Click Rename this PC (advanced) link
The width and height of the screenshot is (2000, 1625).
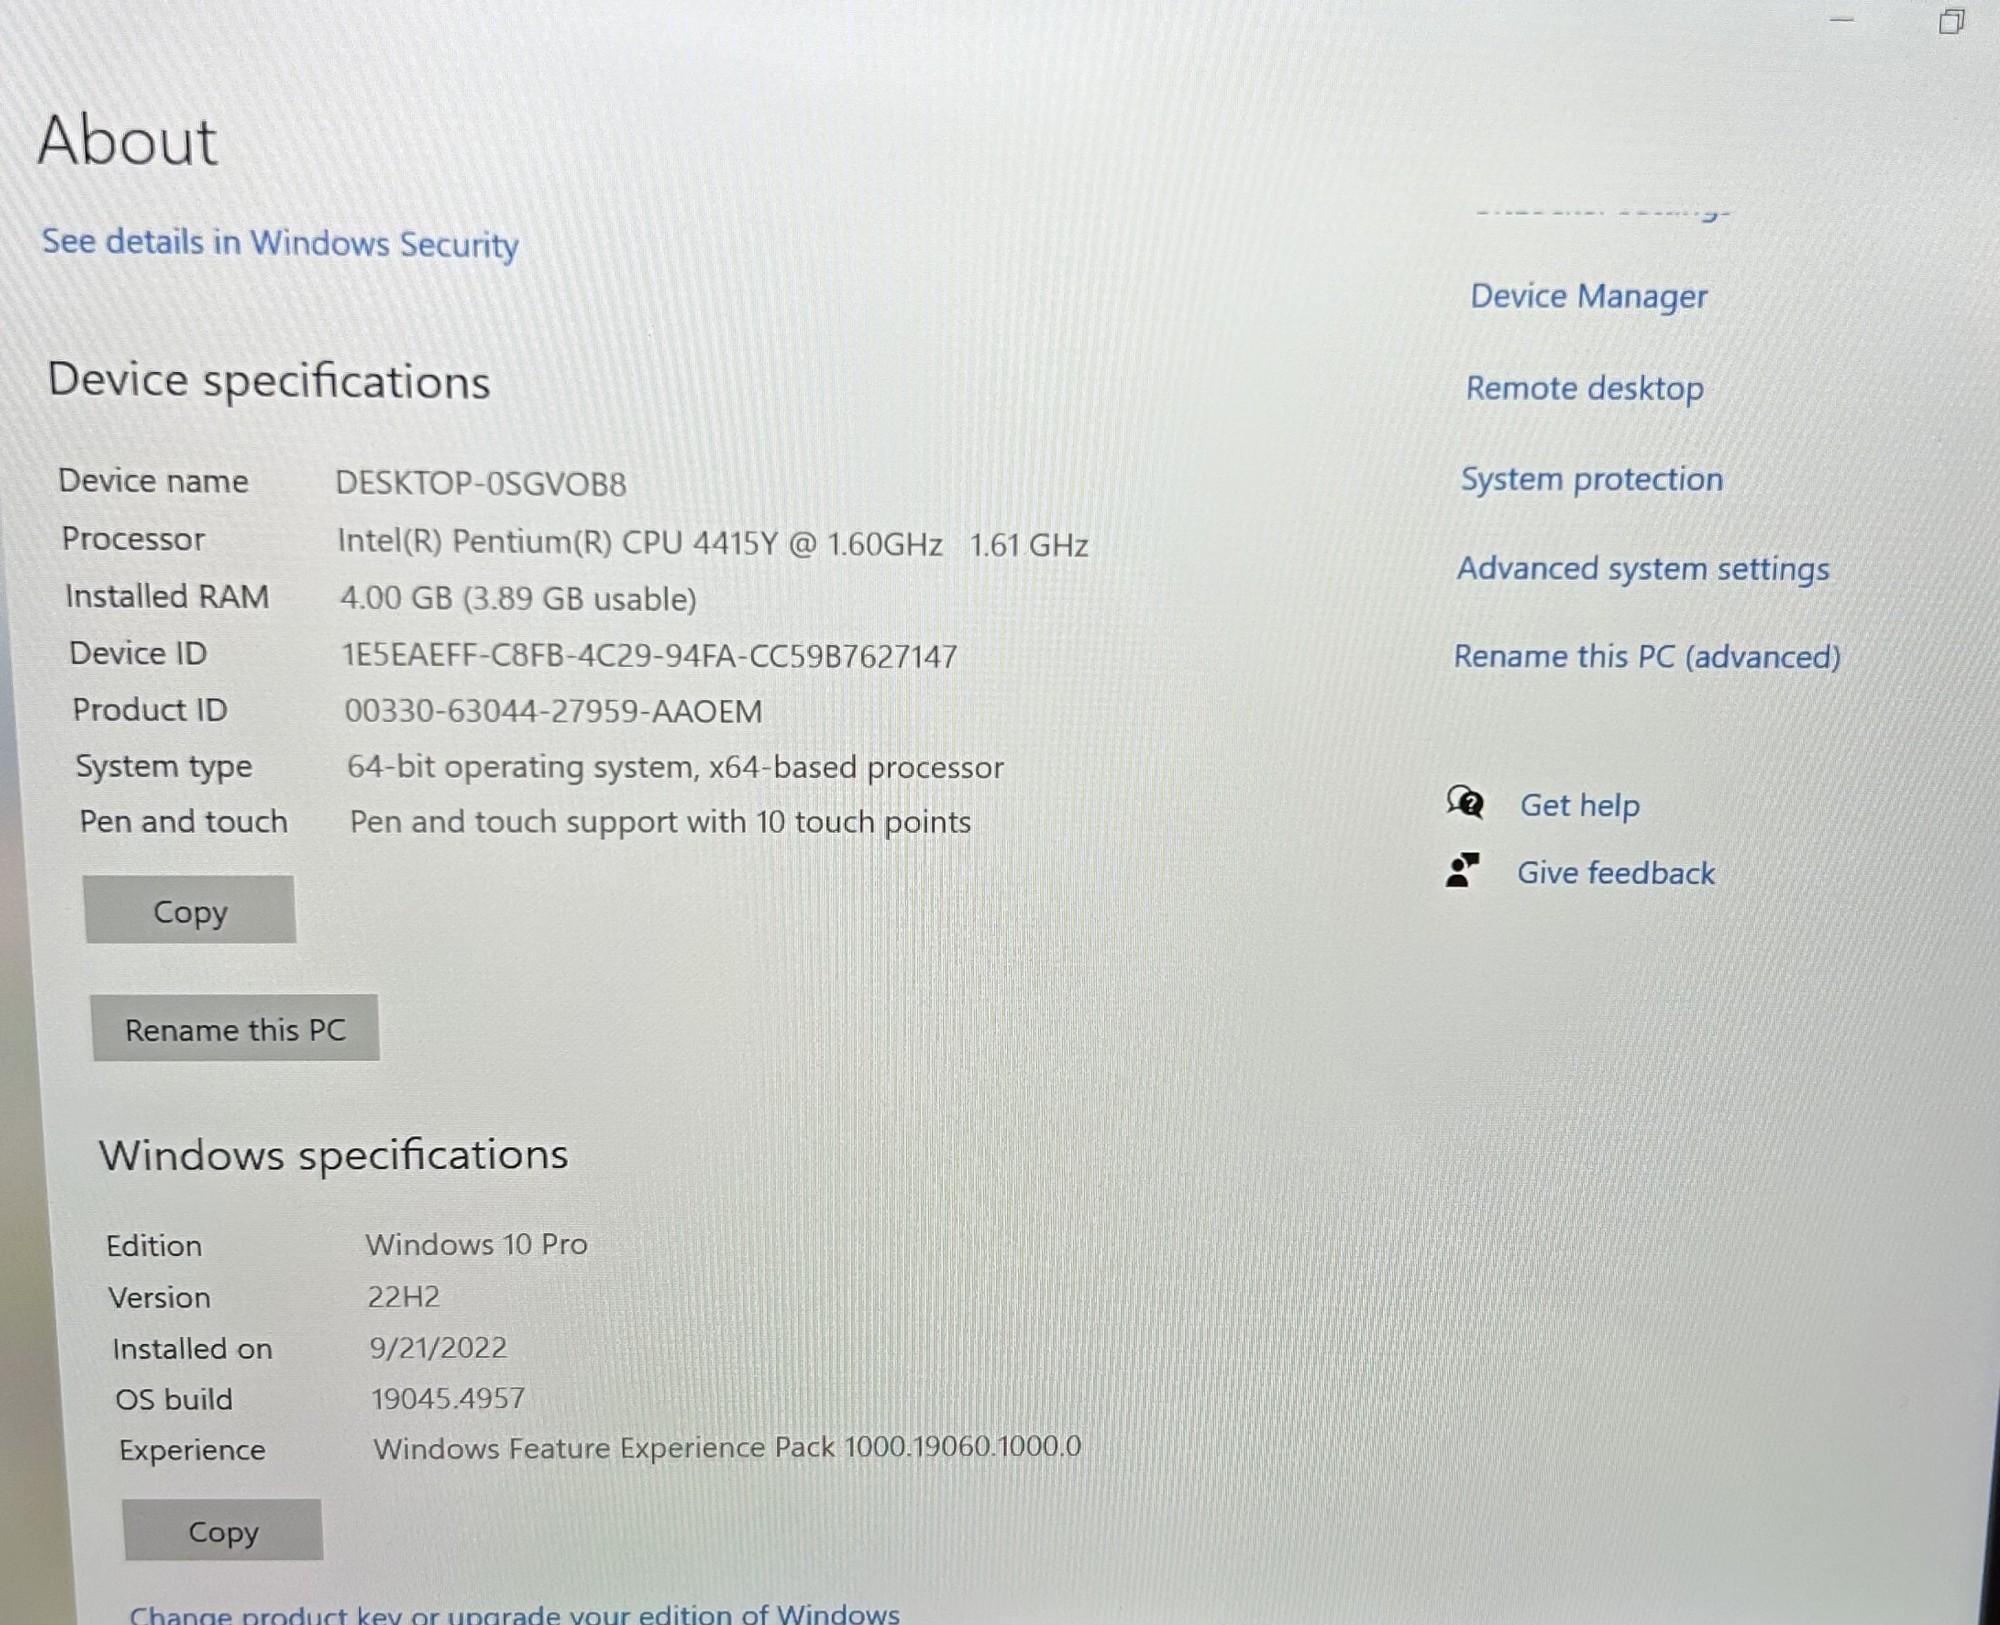click(1646, 657)
